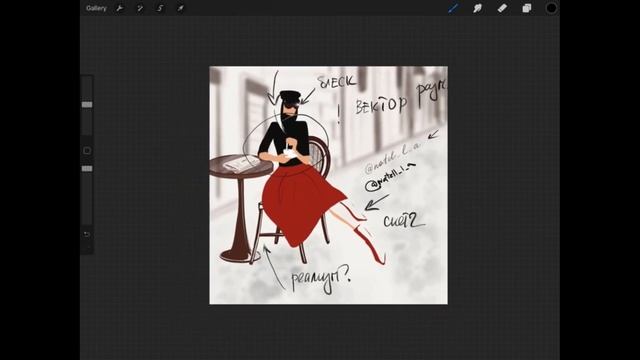Open the Actions wrench menu
This screenshot has height=360, width=640.
coord(120,8)
